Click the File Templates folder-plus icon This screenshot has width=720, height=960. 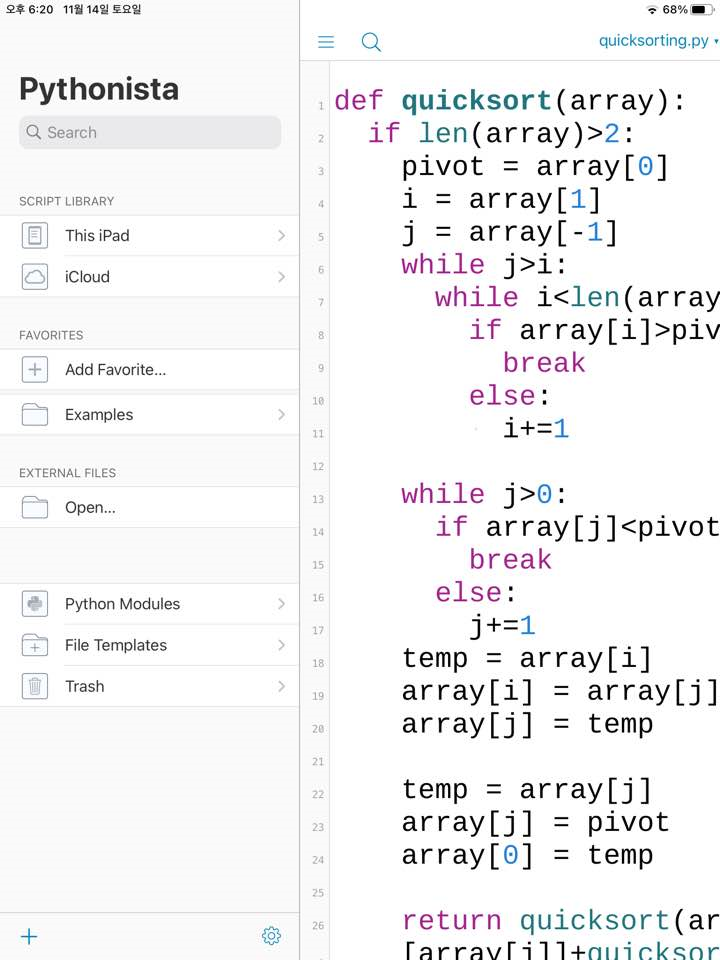(35, 645)
